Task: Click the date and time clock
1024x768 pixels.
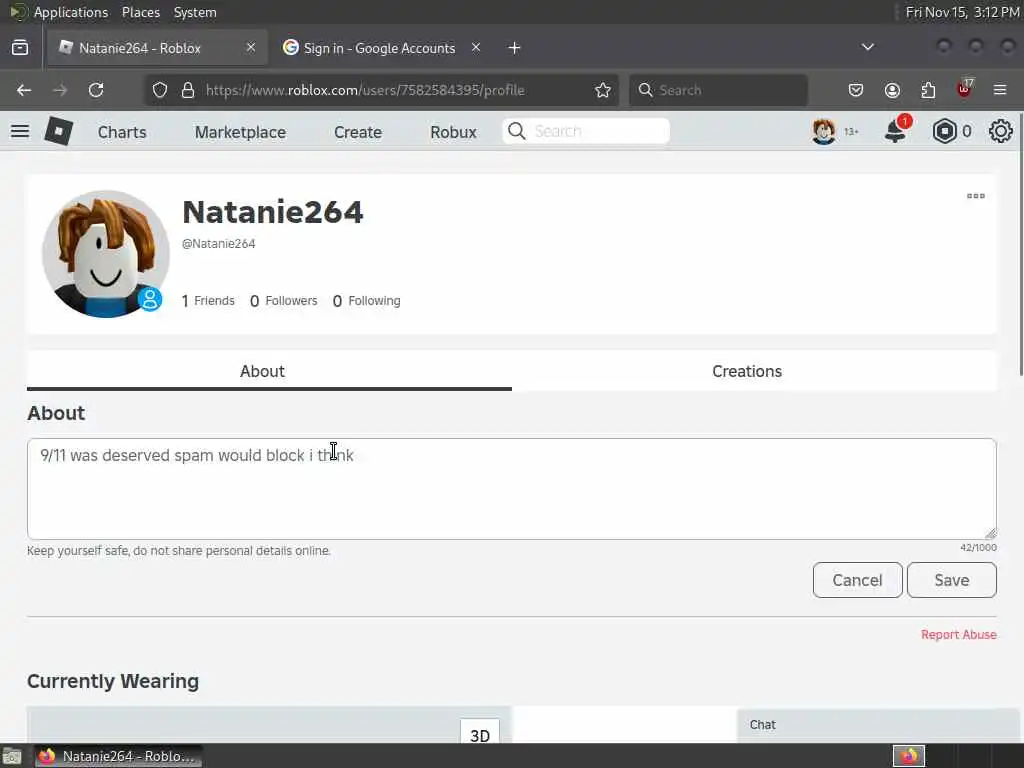Action: 962,12
